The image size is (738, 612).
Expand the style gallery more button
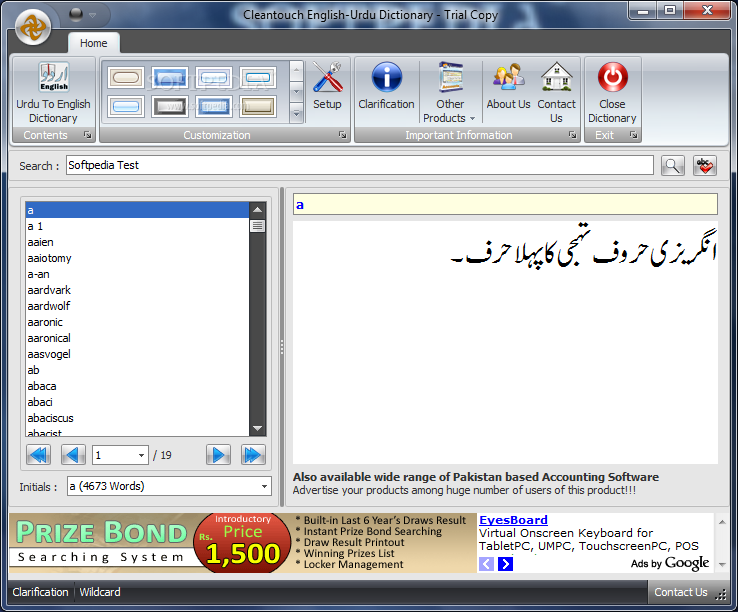tap(297, 113)
